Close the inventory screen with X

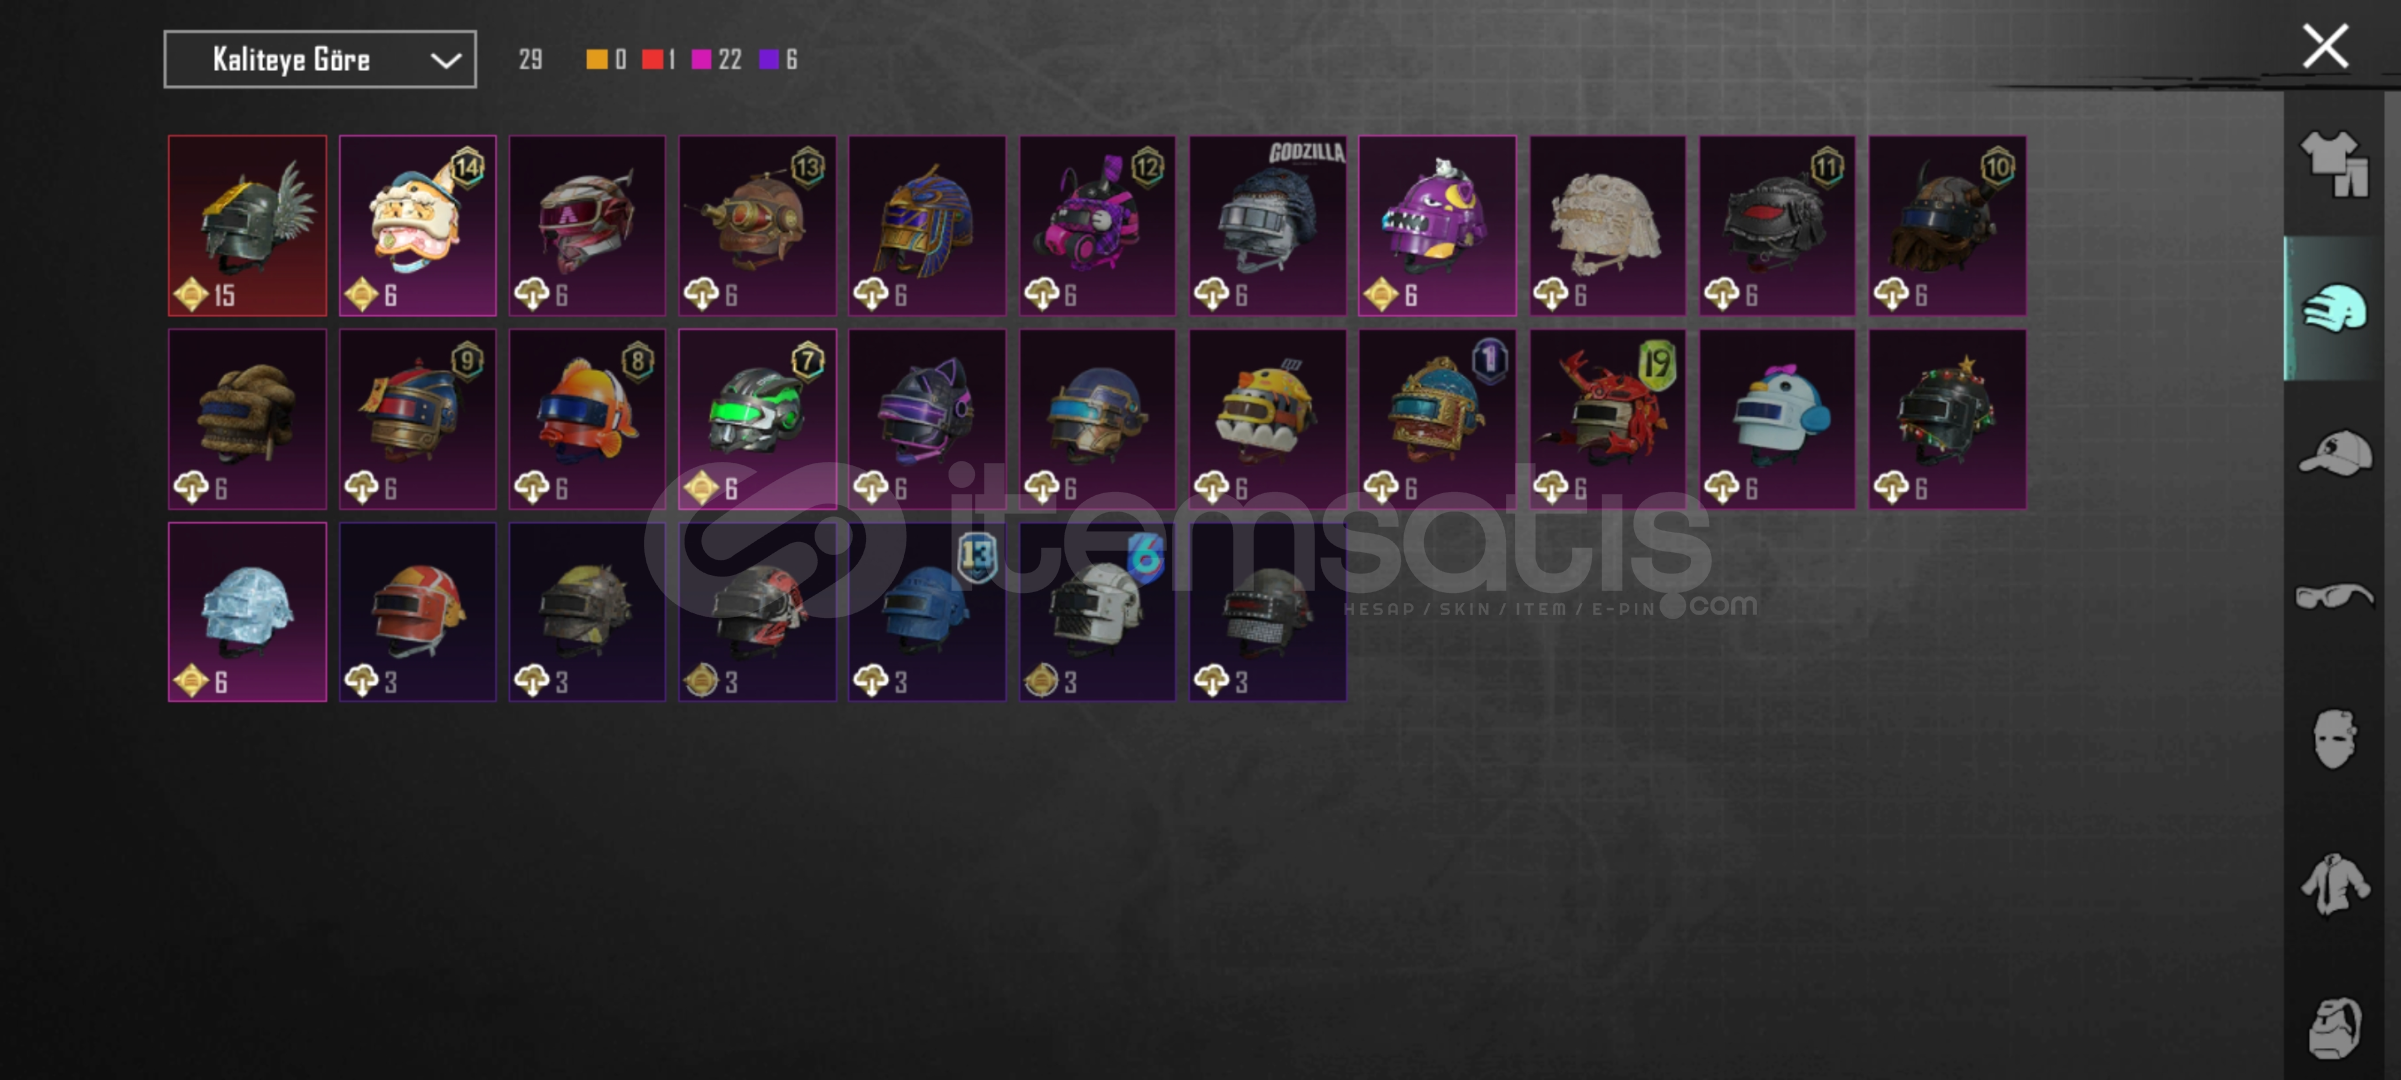2325,46
